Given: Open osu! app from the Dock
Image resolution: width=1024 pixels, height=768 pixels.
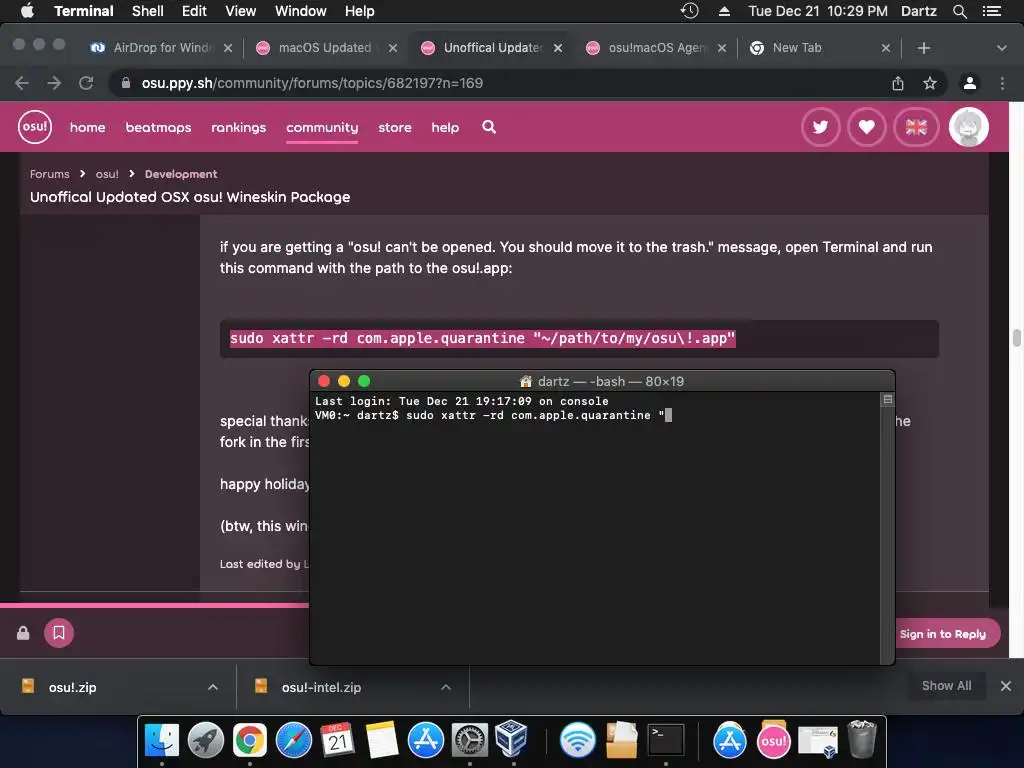Looking at the screenshot, I should [774, 741].
